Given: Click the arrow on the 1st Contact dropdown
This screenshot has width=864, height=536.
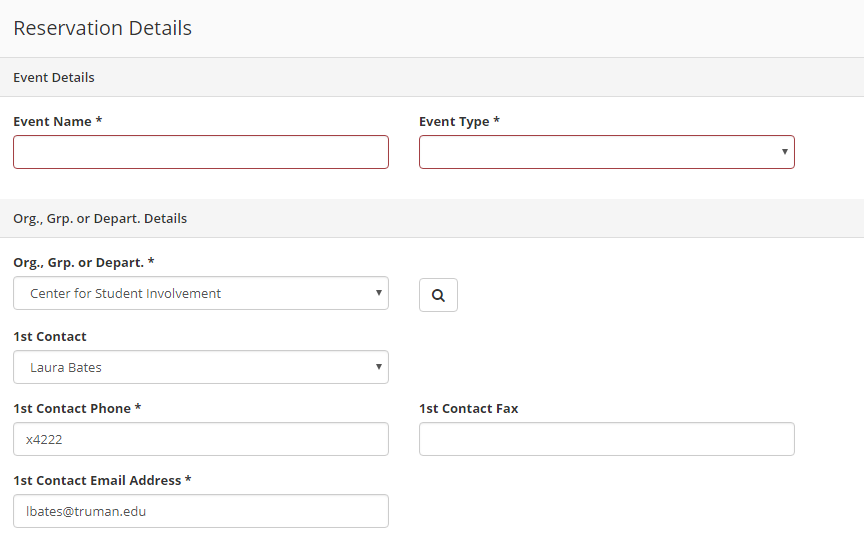Looking at the screenshot, I should (379, 366).
